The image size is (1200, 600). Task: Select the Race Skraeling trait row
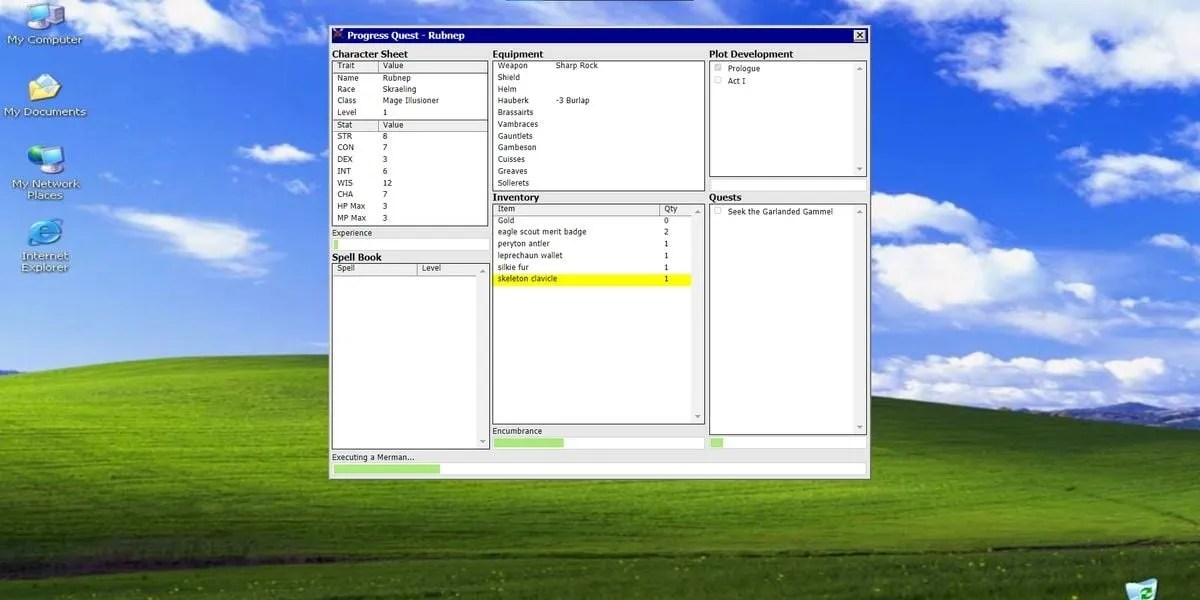(410, 89)
